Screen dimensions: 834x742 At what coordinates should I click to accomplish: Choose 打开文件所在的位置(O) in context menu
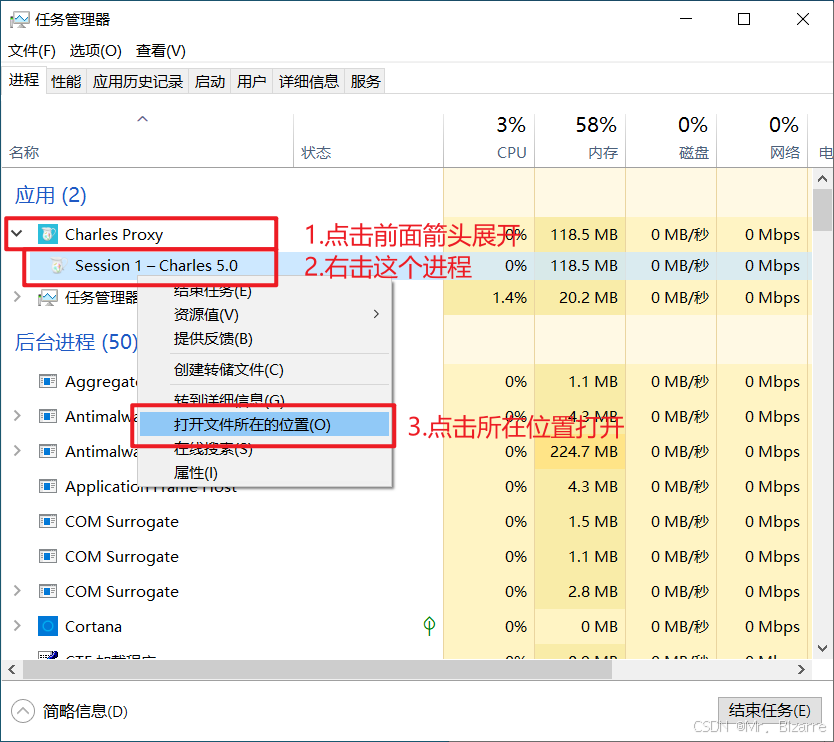pyautogui.click(x=264, y=424)
